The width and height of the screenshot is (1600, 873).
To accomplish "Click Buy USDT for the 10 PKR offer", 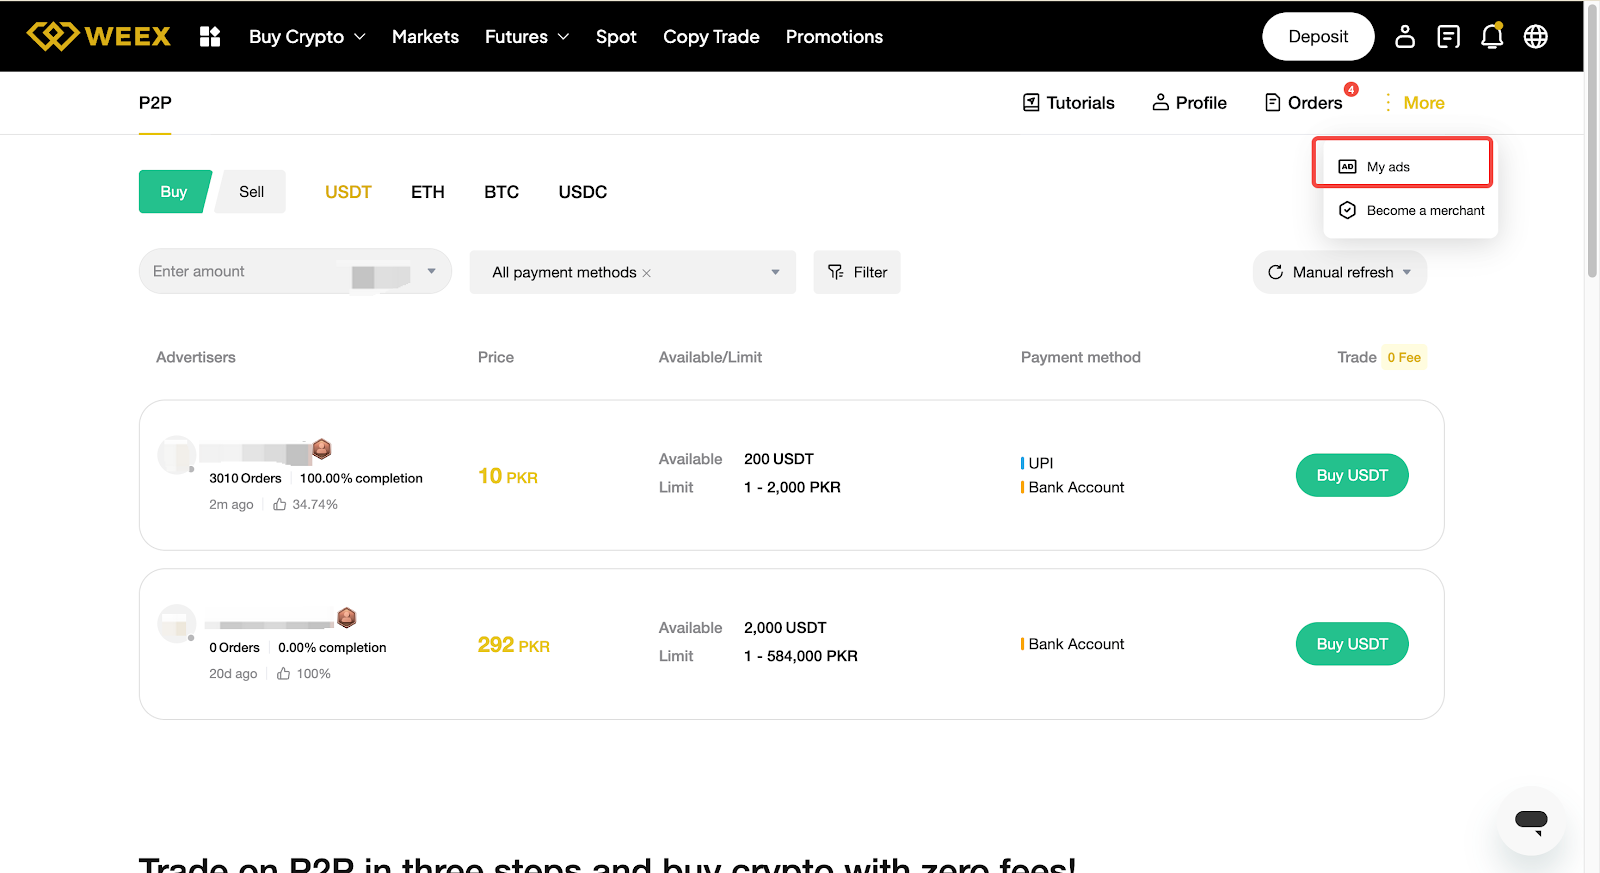I will (x=1351, y=475).
